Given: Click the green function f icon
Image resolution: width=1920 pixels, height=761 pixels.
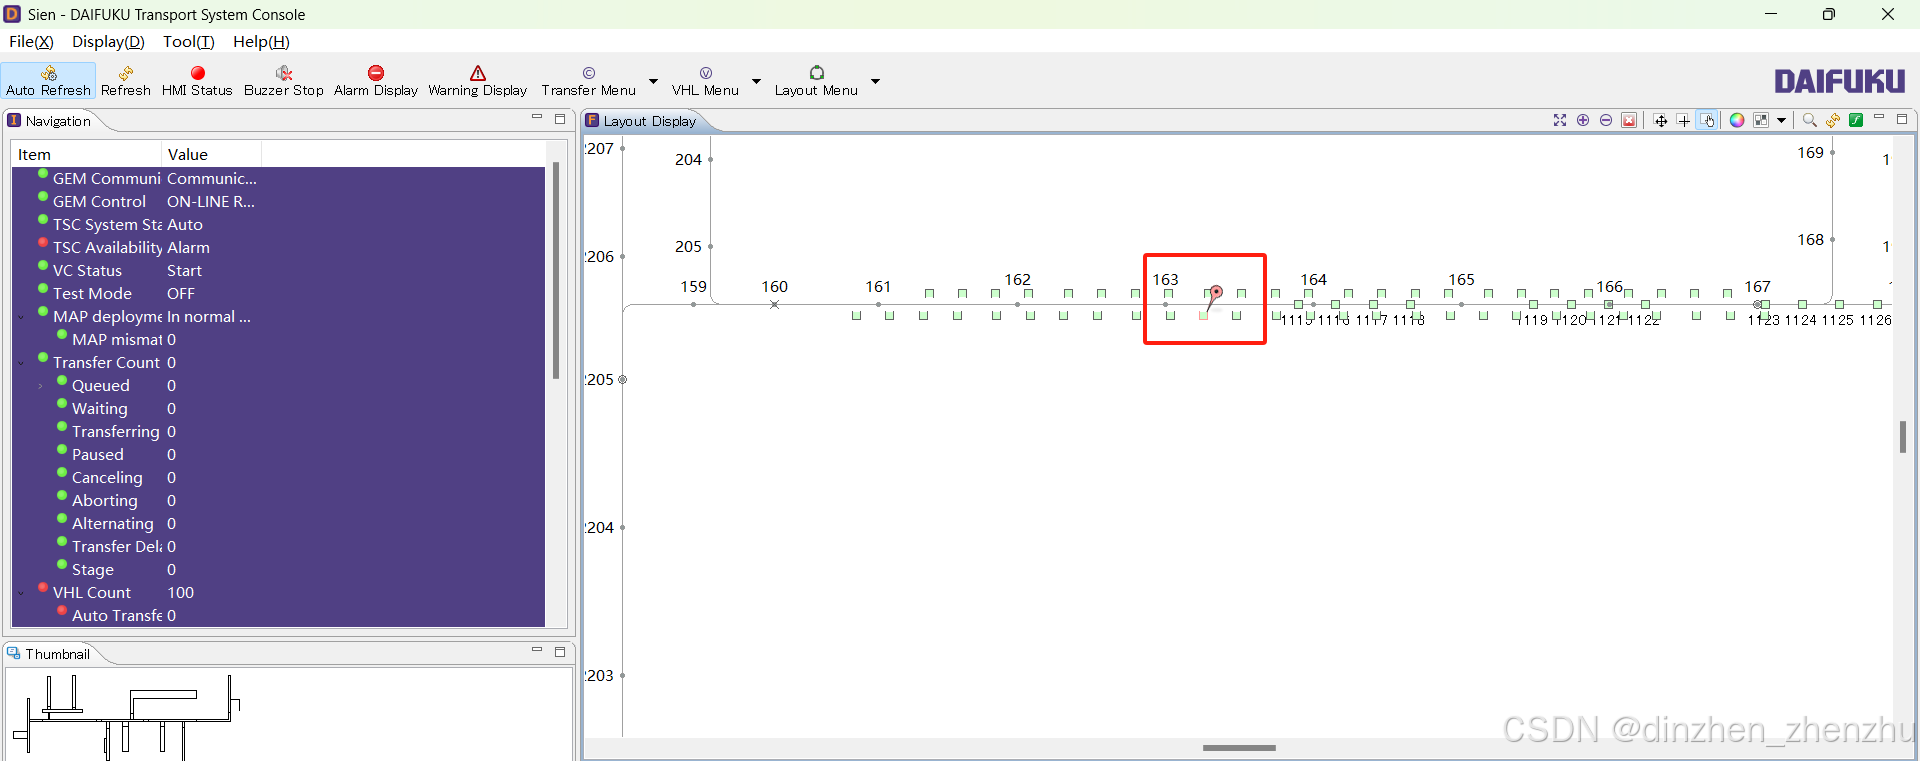Looking at the screenshot, I should point(1856,120).
